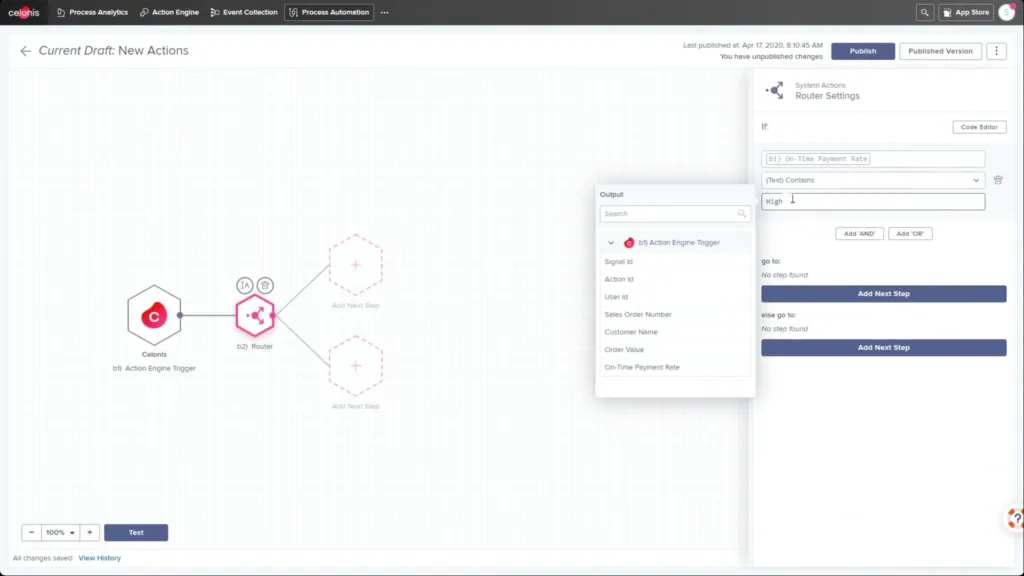1024x576 pixels.
Task: Open the more options ellipsis in top navigation
Action: [x=385, y=12]
